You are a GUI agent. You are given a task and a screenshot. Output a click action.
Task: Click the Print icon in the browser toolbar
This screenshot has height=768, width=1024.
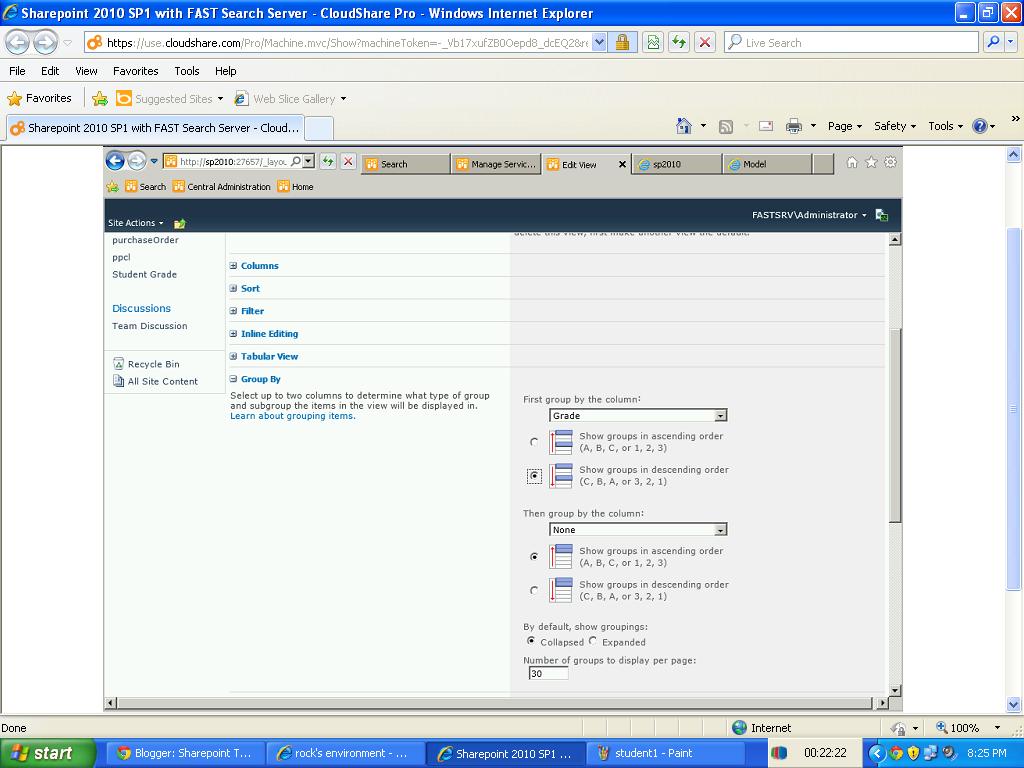coord(795,126)
